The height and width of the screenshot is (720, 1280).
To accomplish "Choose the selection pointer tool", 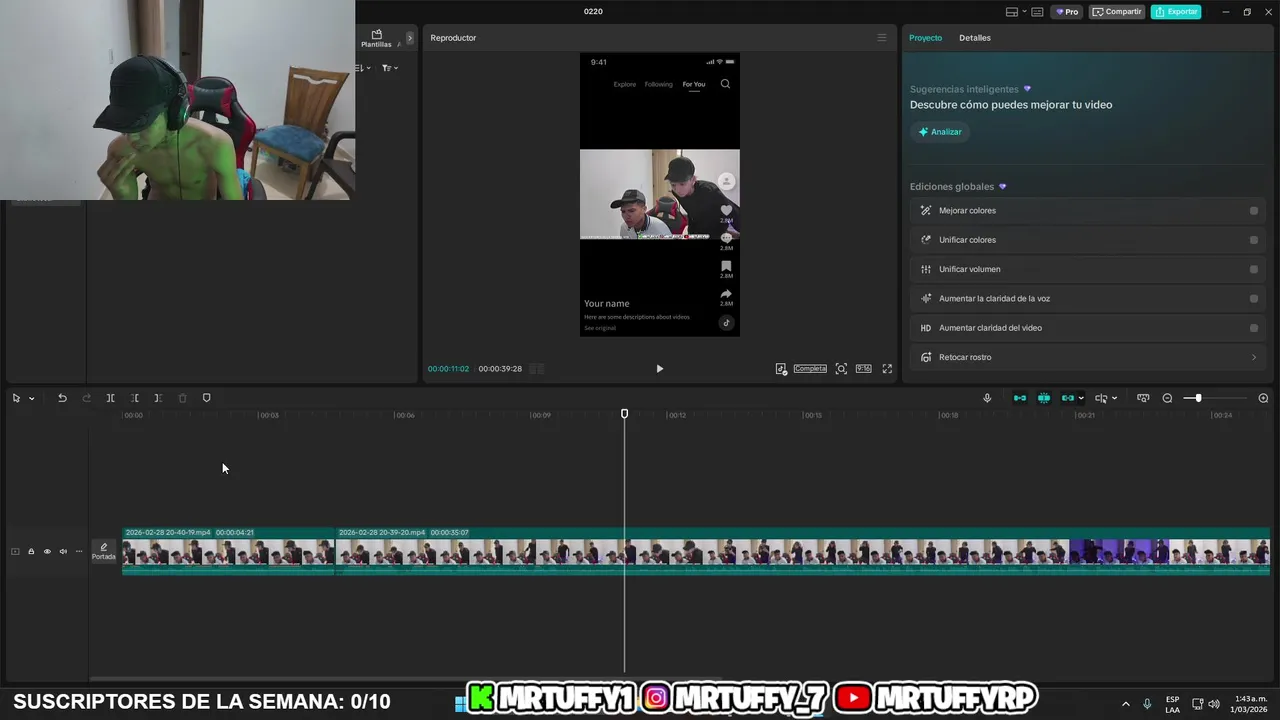I will click(x=16, y=398).
